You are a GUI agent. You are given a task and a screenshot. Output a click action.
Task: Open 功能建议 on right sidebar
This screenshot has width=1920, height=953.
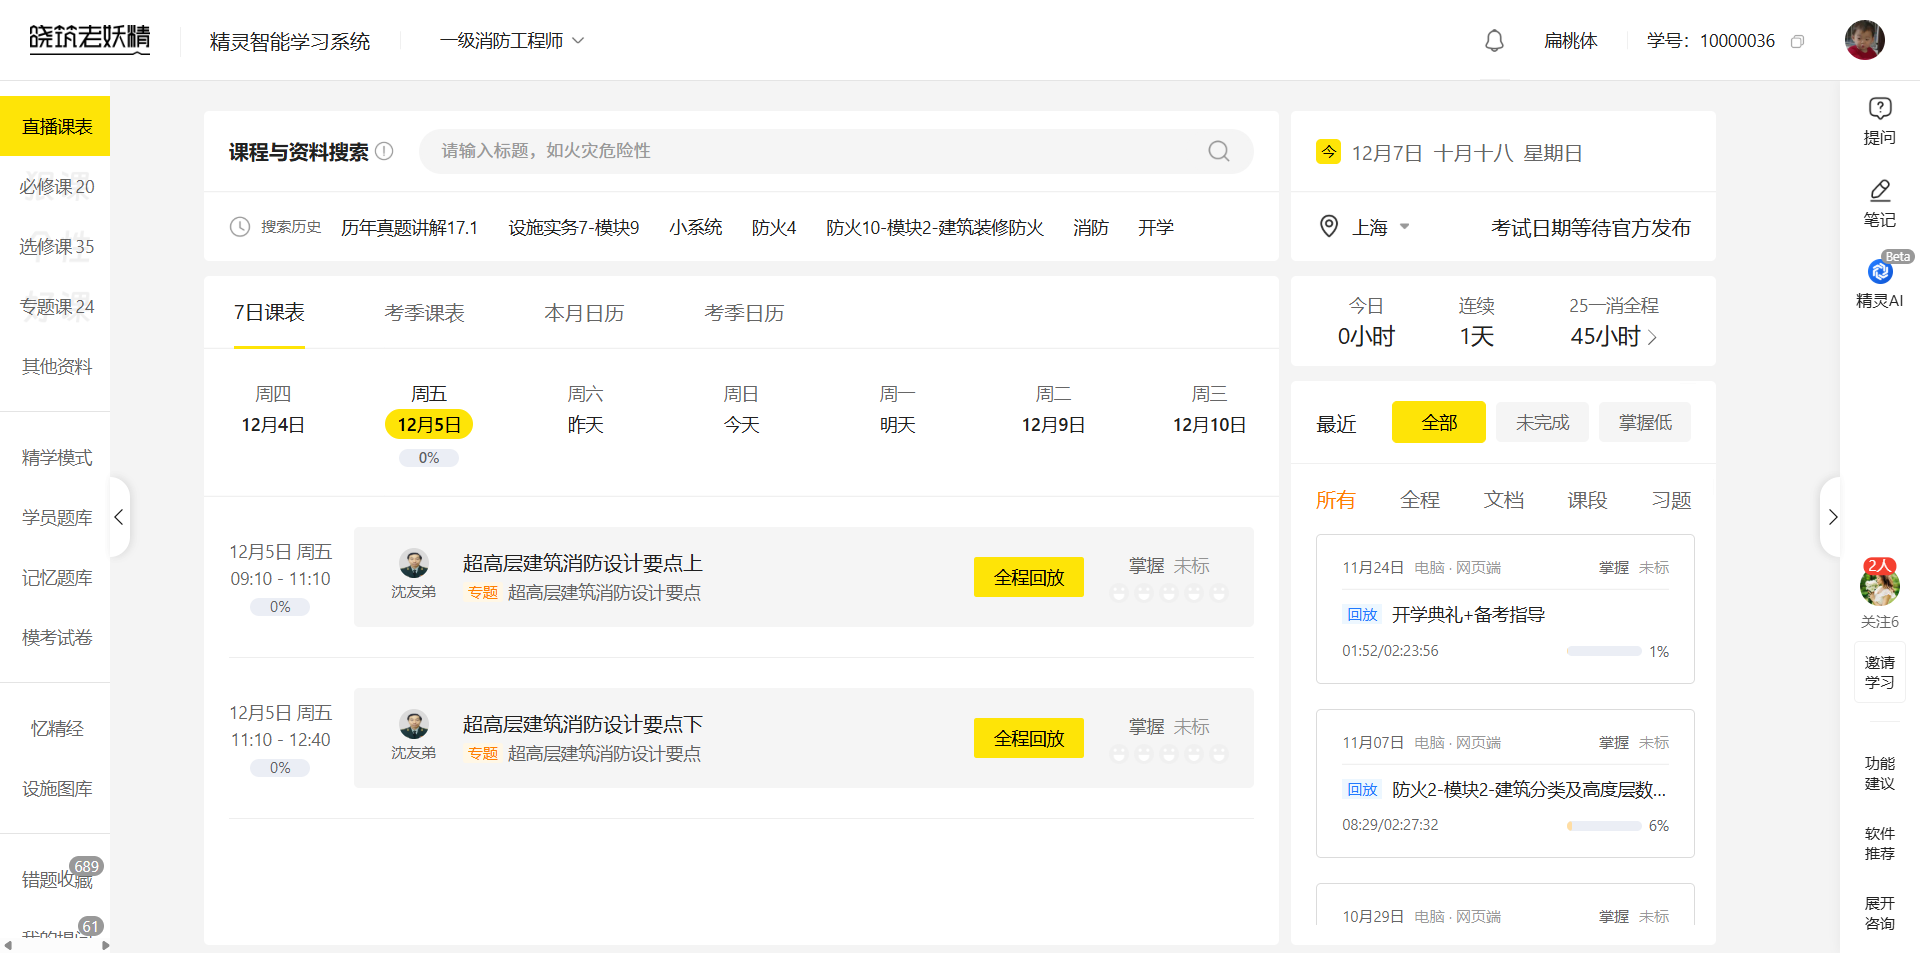pos(1880,773)
